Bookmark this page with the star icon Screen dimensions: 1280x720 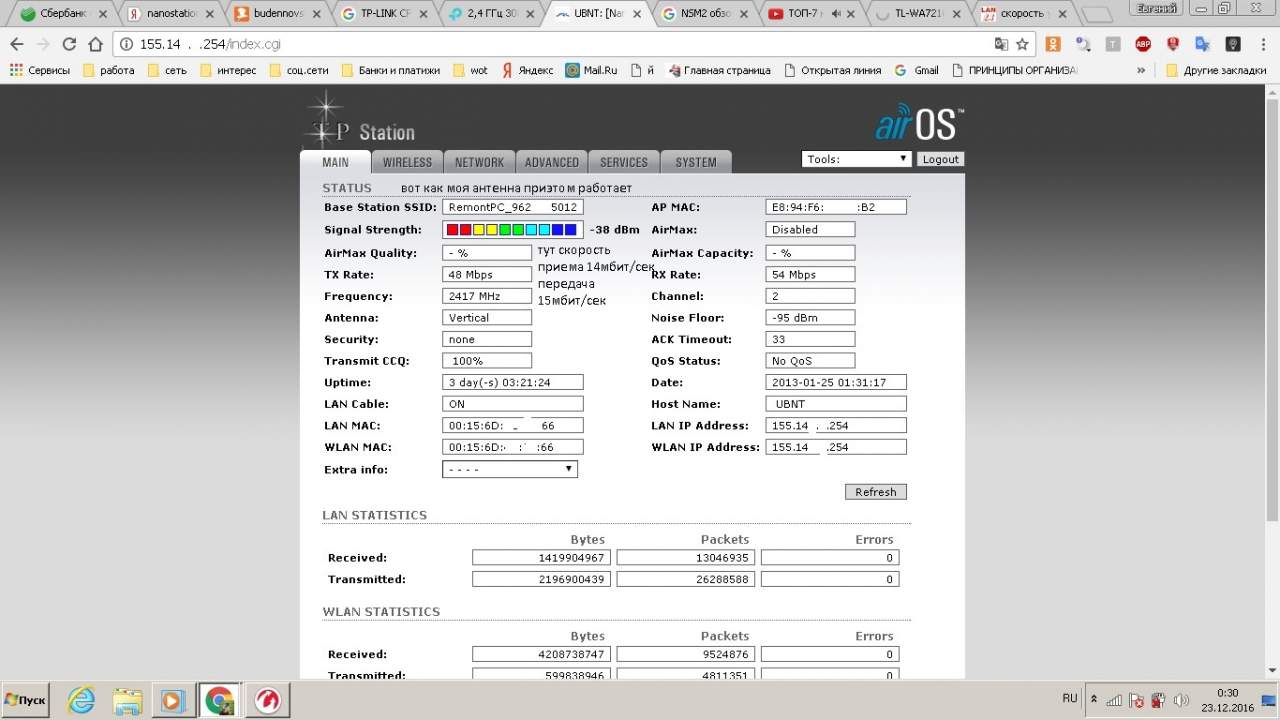[x=1022, y=44]
